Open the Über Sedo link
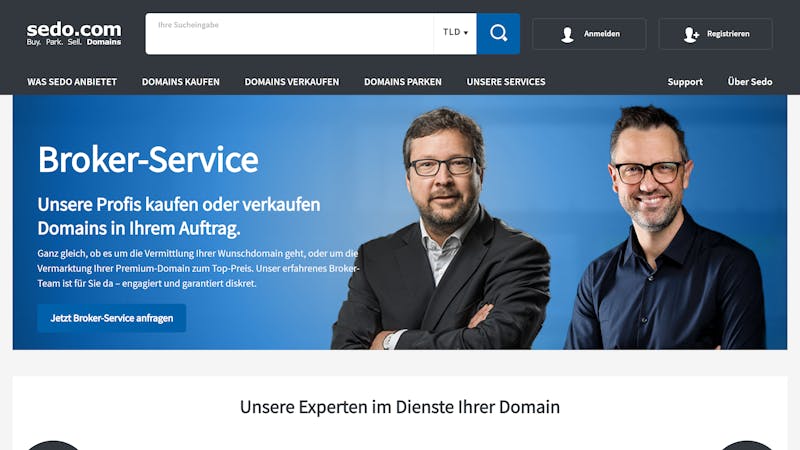This screenshot has width=800, height=450. pos(750,82)
